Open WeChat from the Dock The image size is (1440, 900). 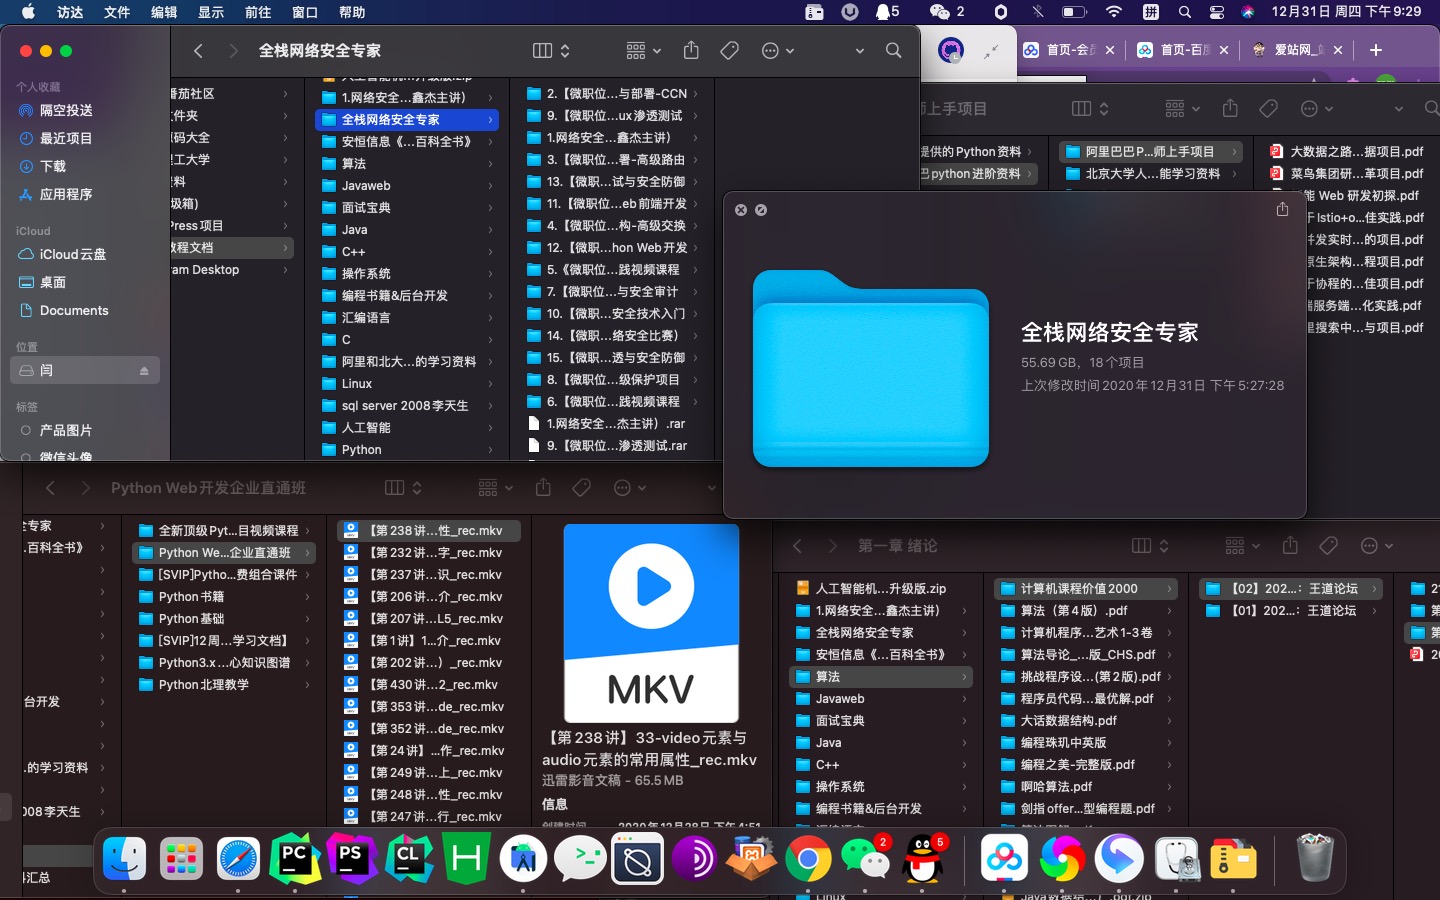click(865, 858)
